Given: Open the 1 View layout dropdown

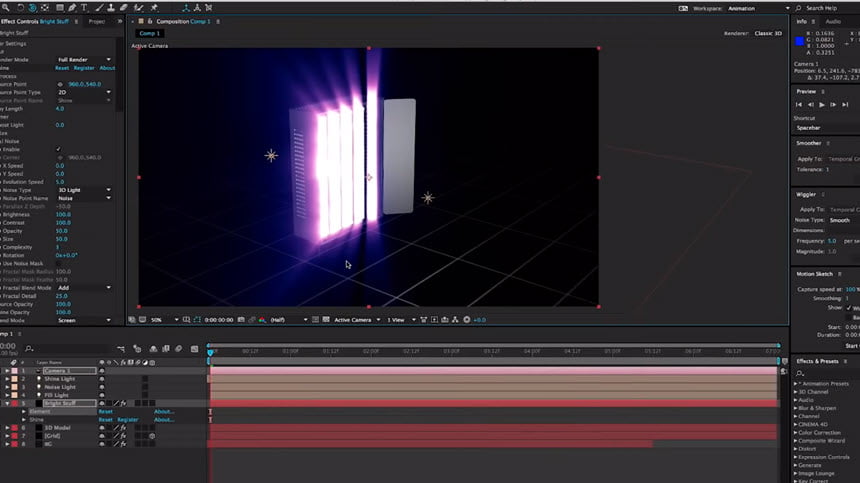Looking at the screenshot, I should pyautogui.click(x=401, y=320).
